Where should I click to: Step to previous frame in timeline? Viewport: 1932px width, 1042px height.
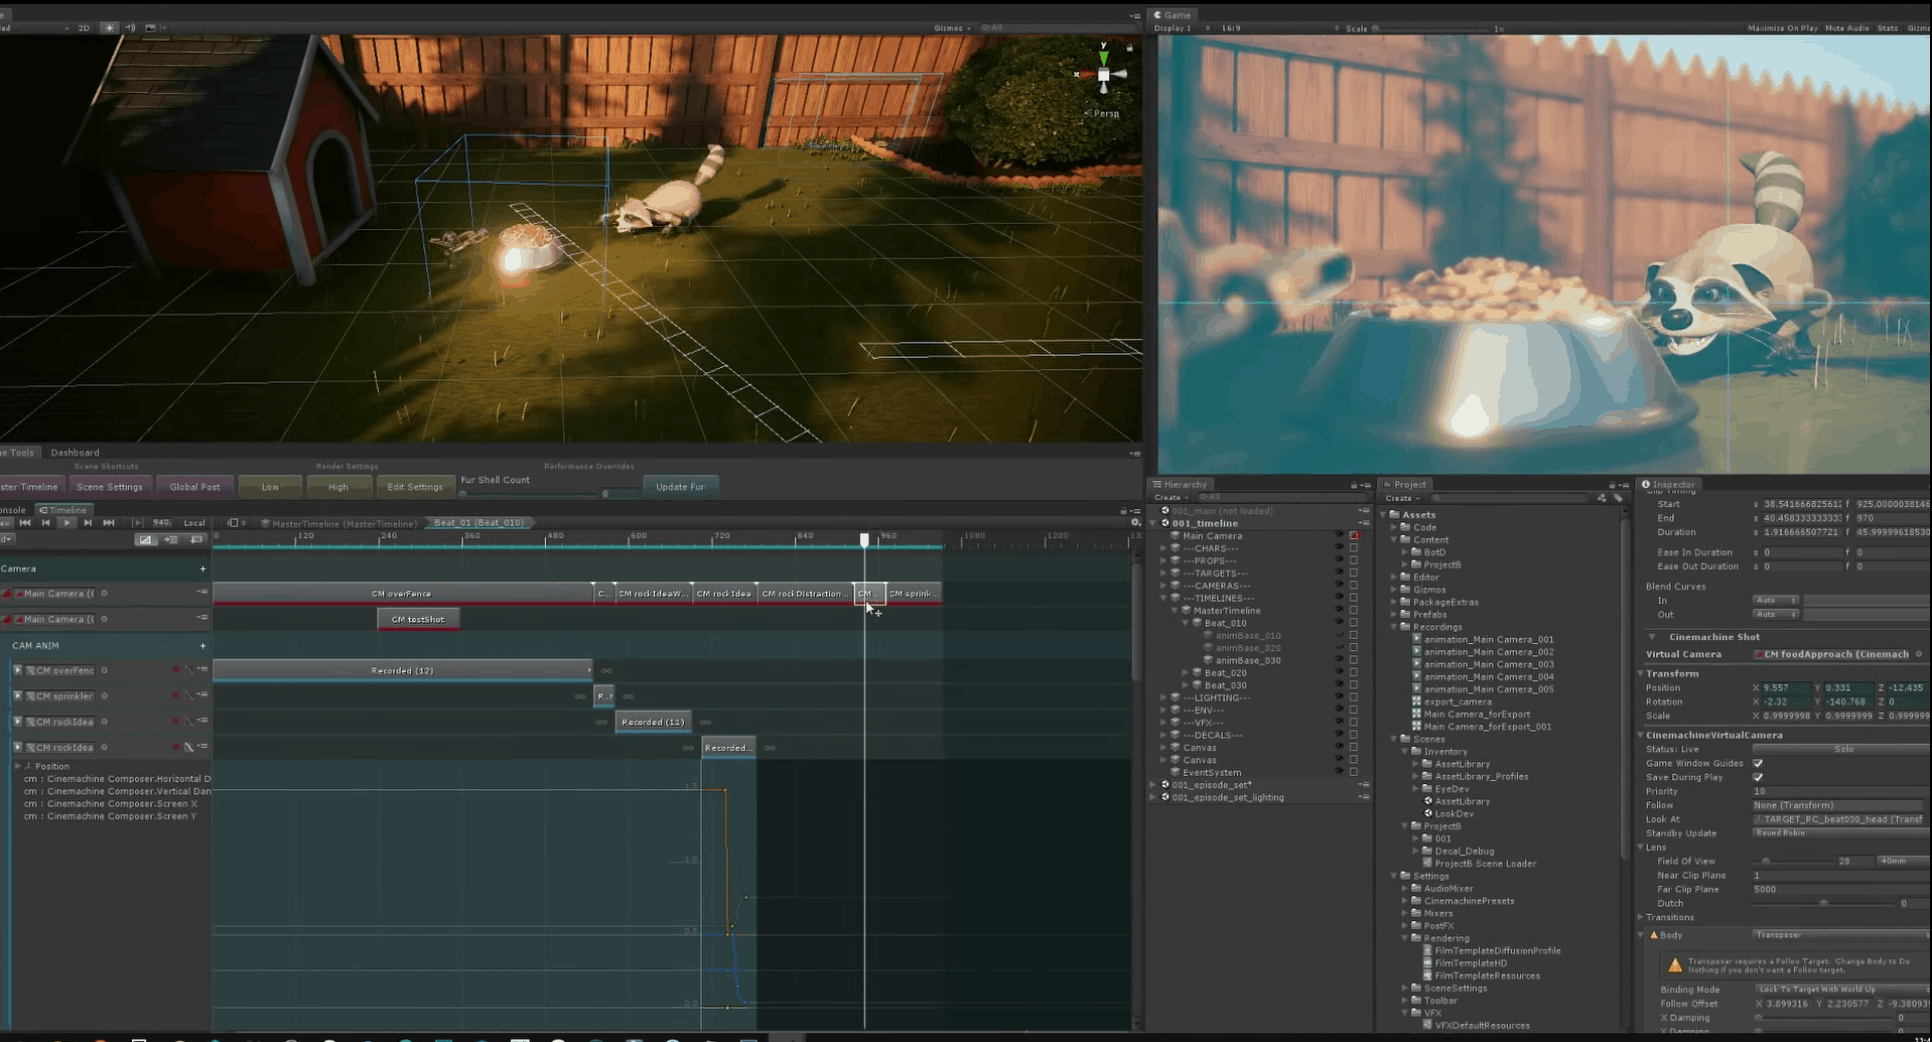(46, 522)
